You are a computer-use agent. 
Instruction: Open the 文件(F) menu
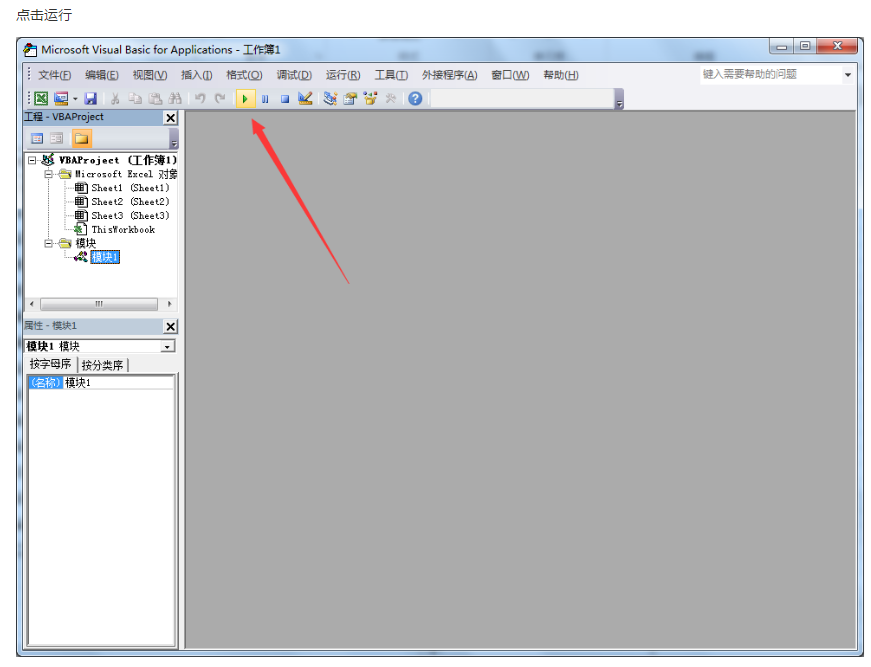tap(54, 75)
